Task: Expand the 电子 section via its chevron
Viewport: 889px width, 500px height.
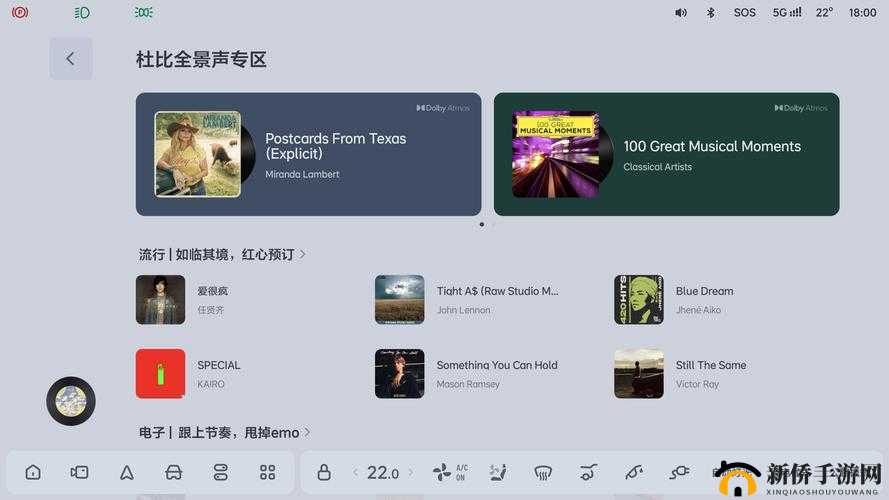Action: point(307,432)
